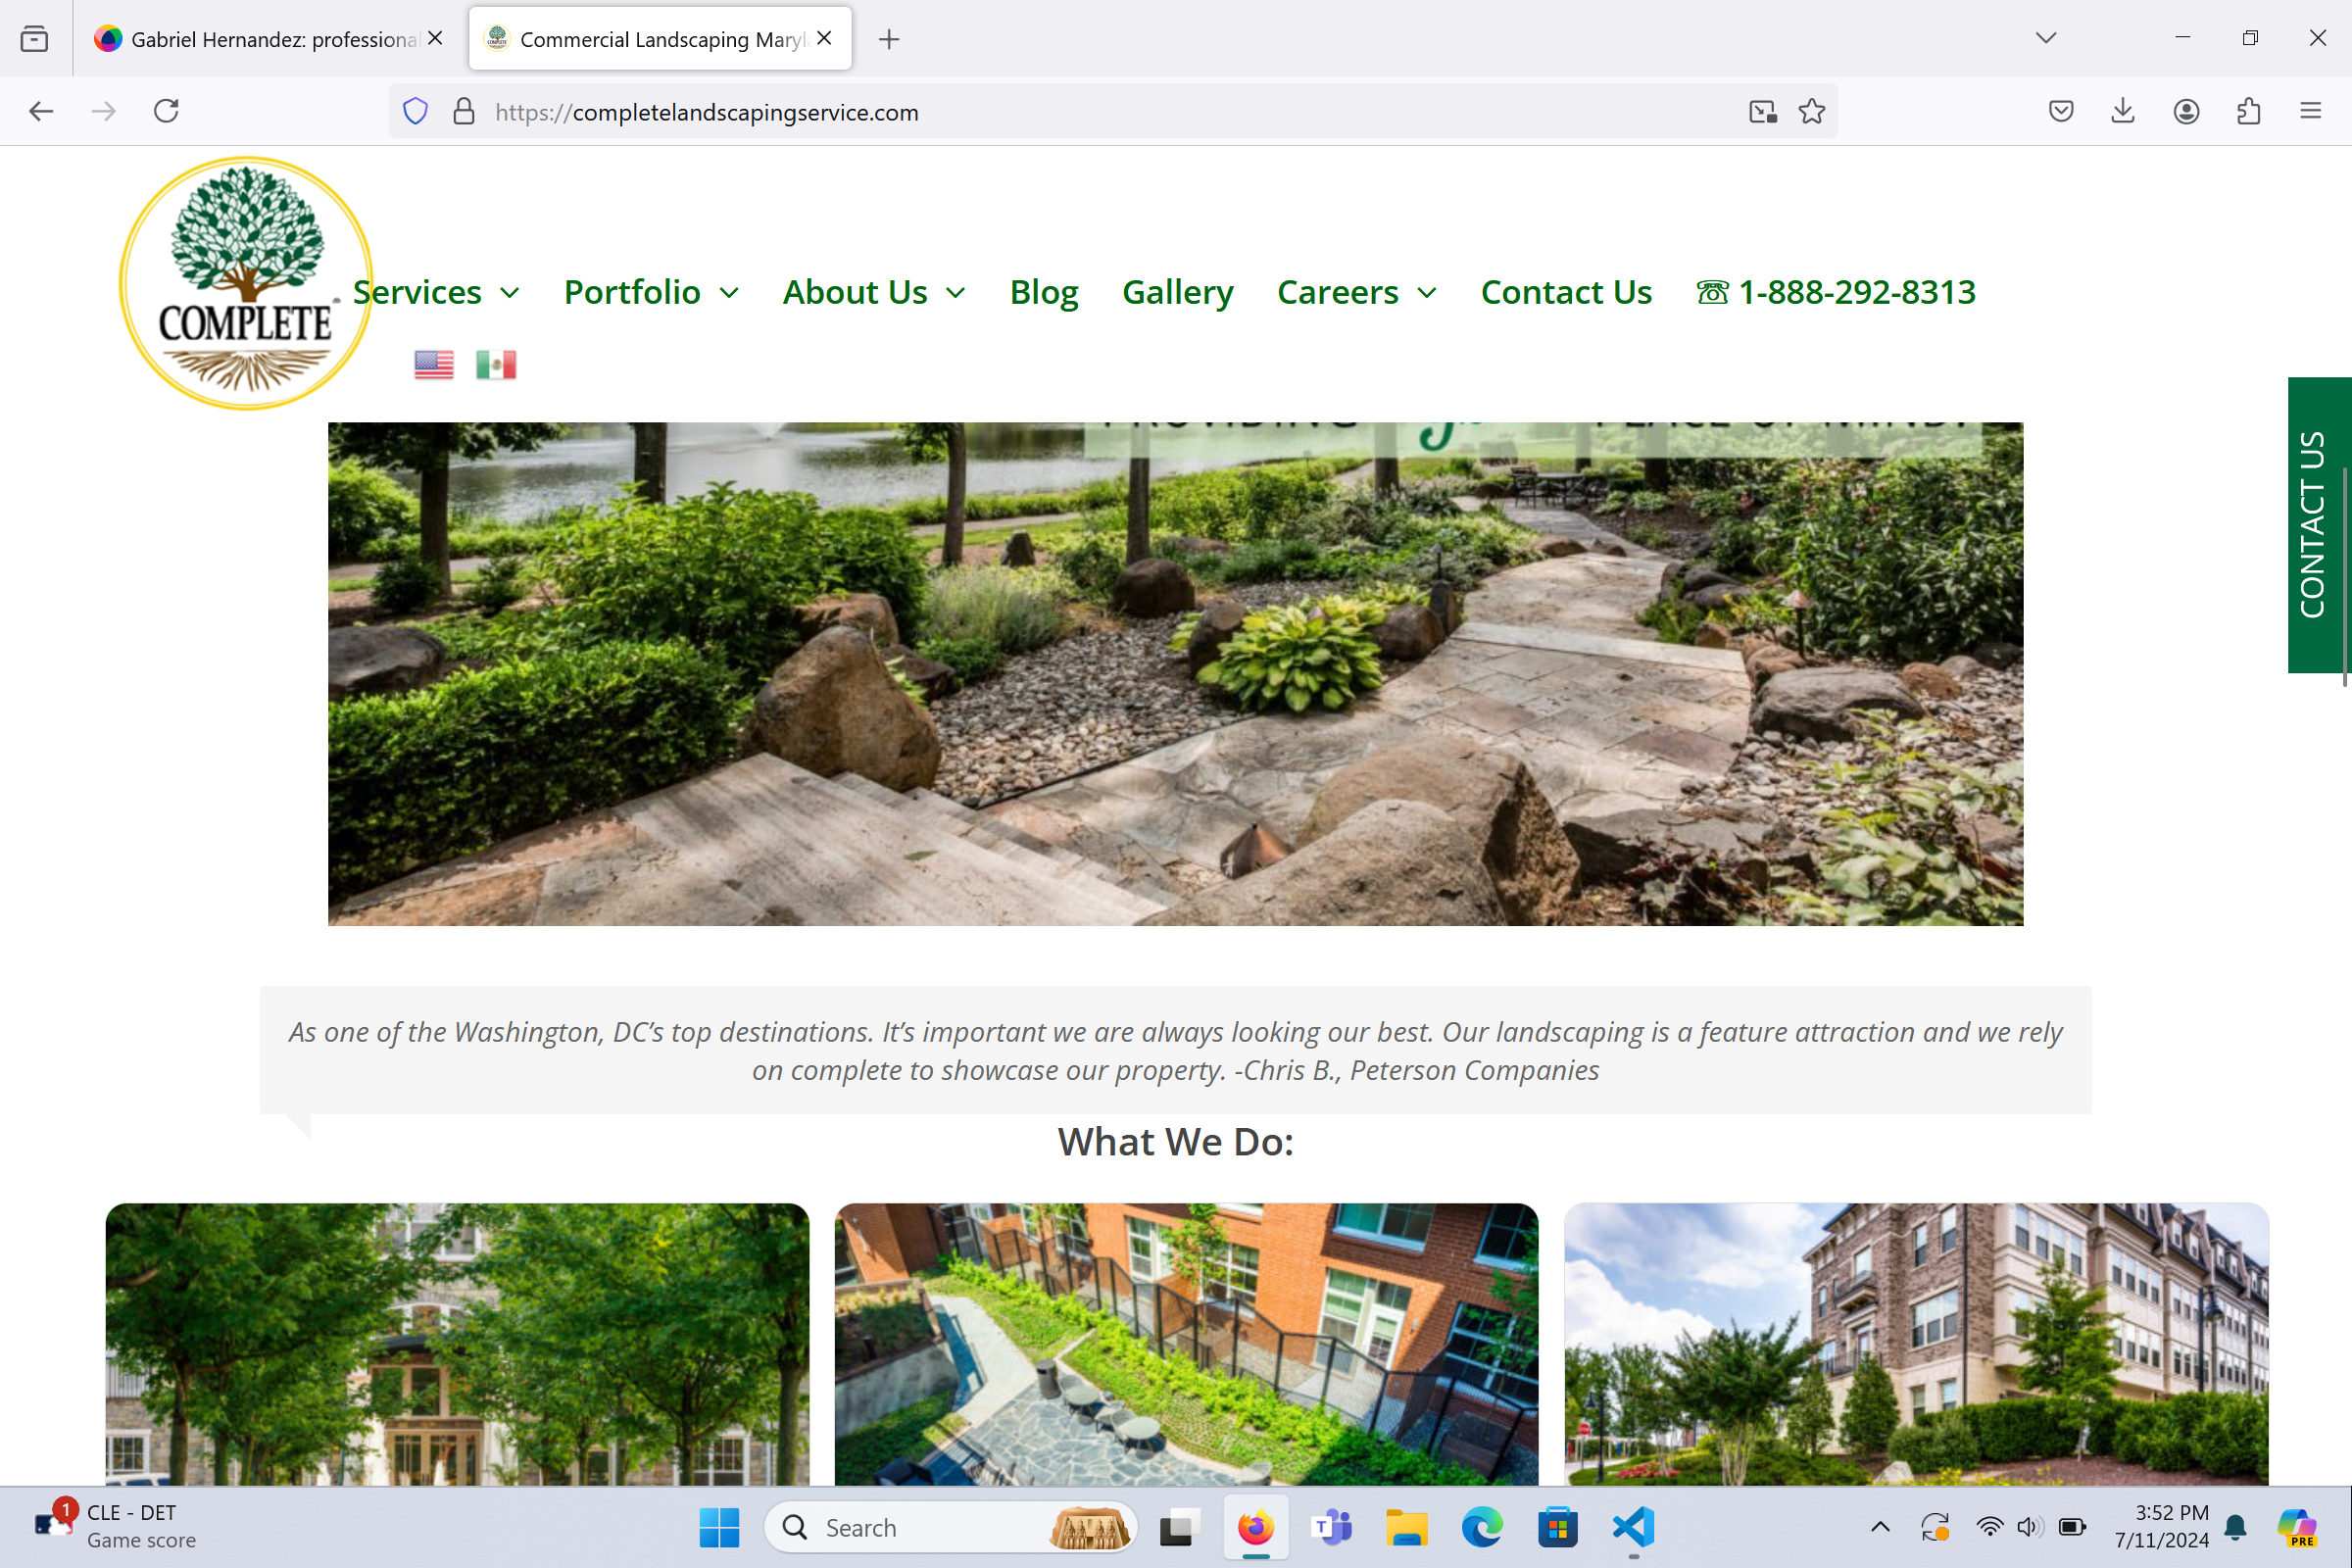This screenshot has height=1568, width=2352.
Task: Click the Chris B. testimonial quote
Action: [1175, 1050]
